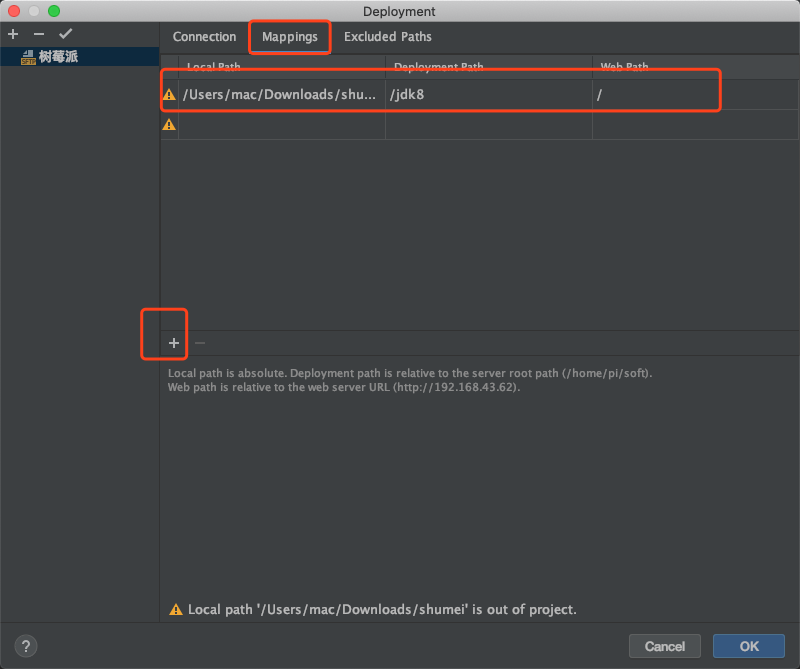
Task: Click the Deployment Path column header
Action: (x=489, y=67)
